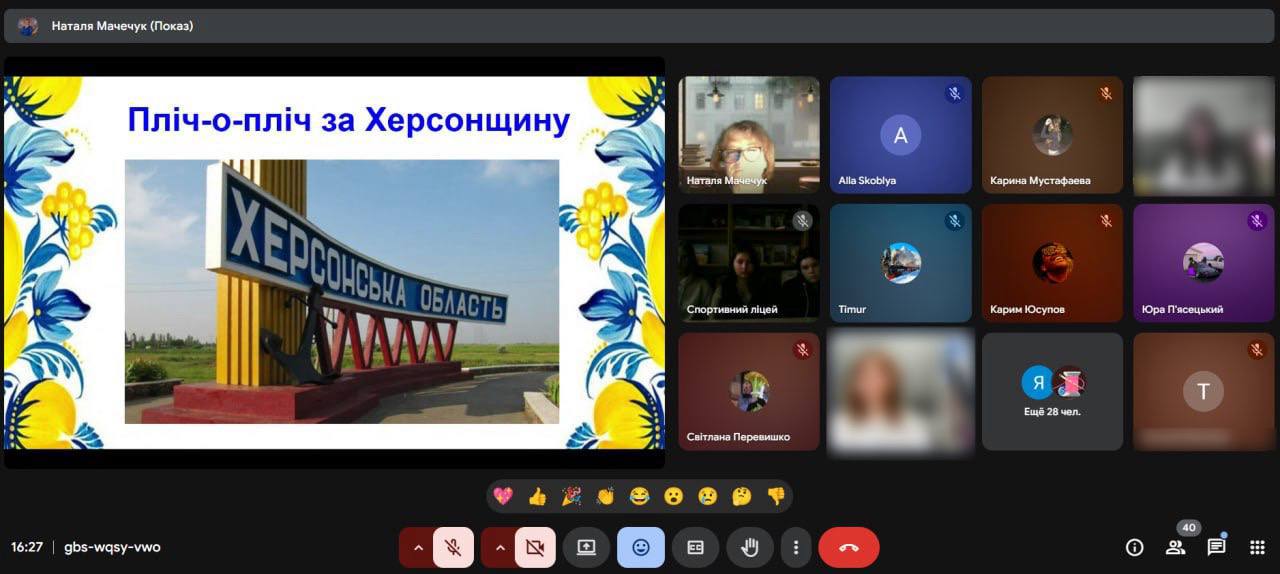The height and width of the screenshot is (574, 1280).
Task: Open the chat panel
Action: tap(1216, 547)
